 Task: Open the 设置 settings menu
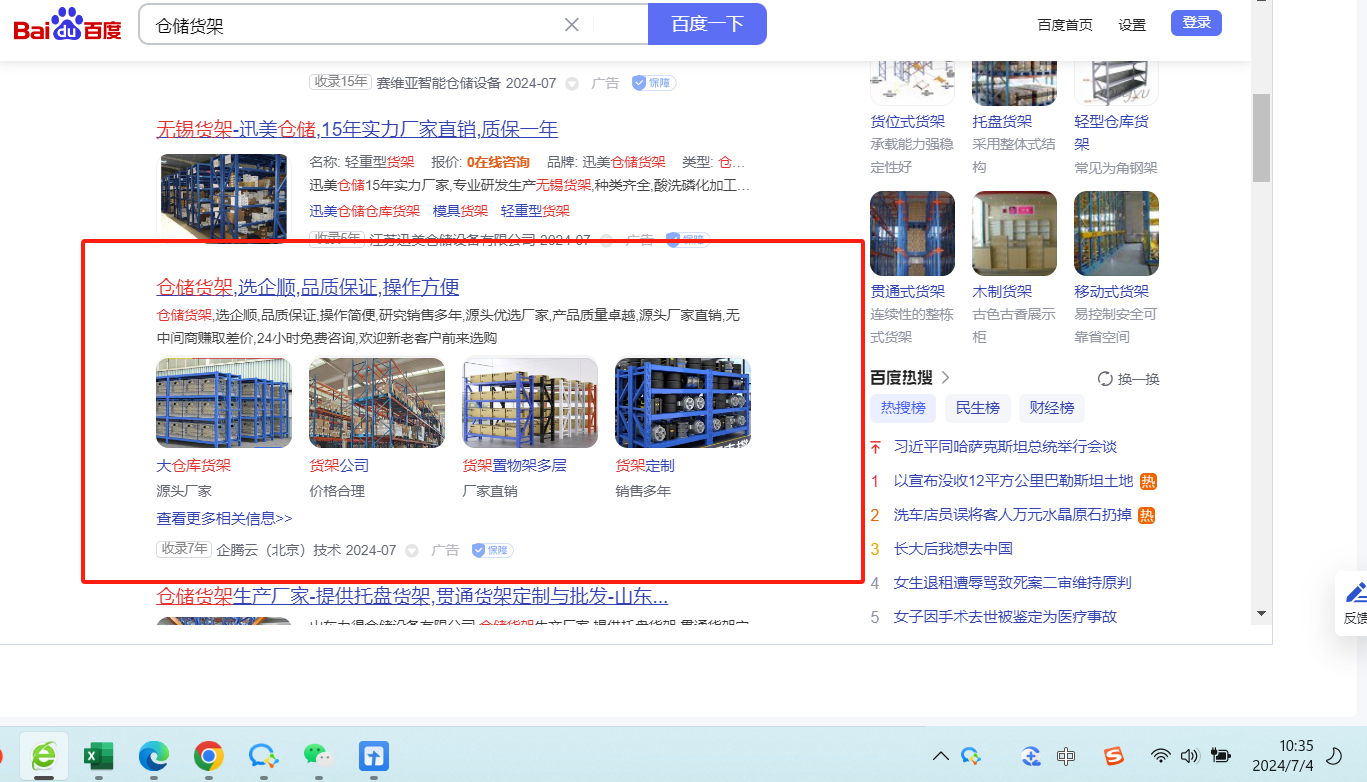click(x=1132, y=25)
